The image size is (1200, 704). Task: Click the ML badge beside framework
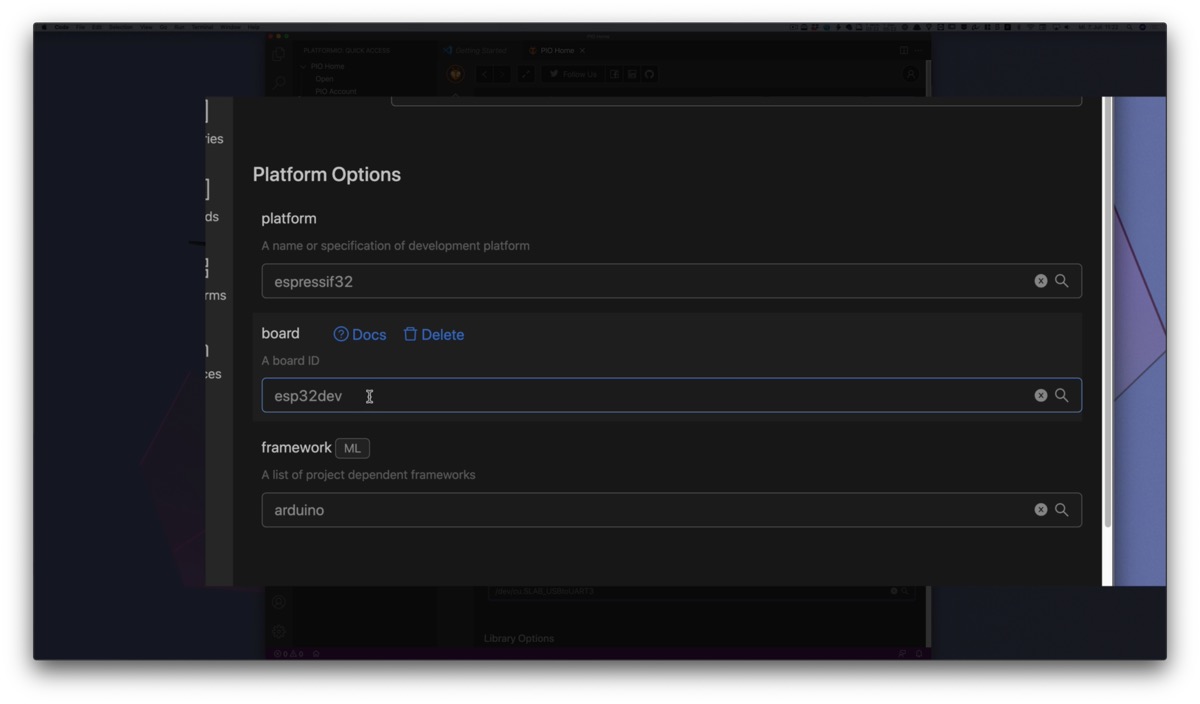(x=352, y=448)
